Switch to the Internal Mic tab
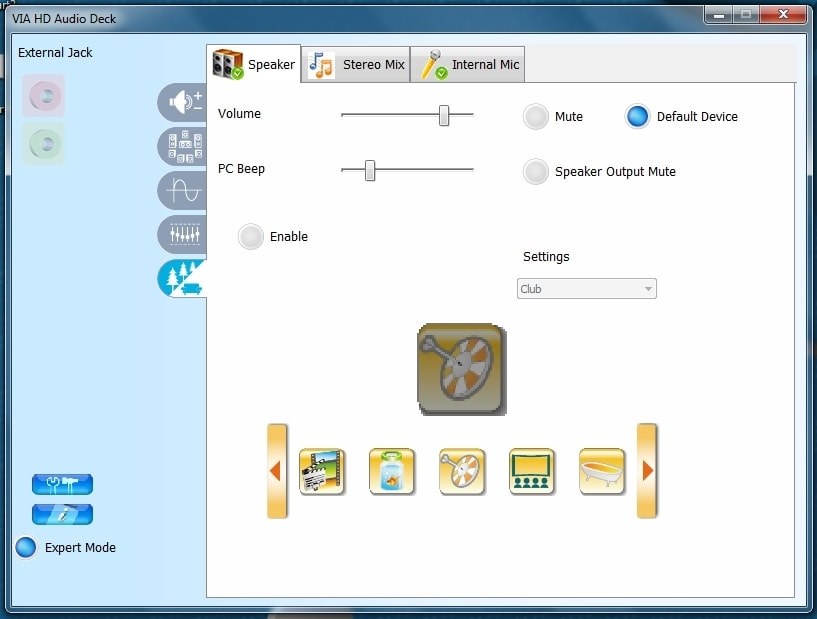The height and width of the screenshot is (619, 817). pos(467,64)
